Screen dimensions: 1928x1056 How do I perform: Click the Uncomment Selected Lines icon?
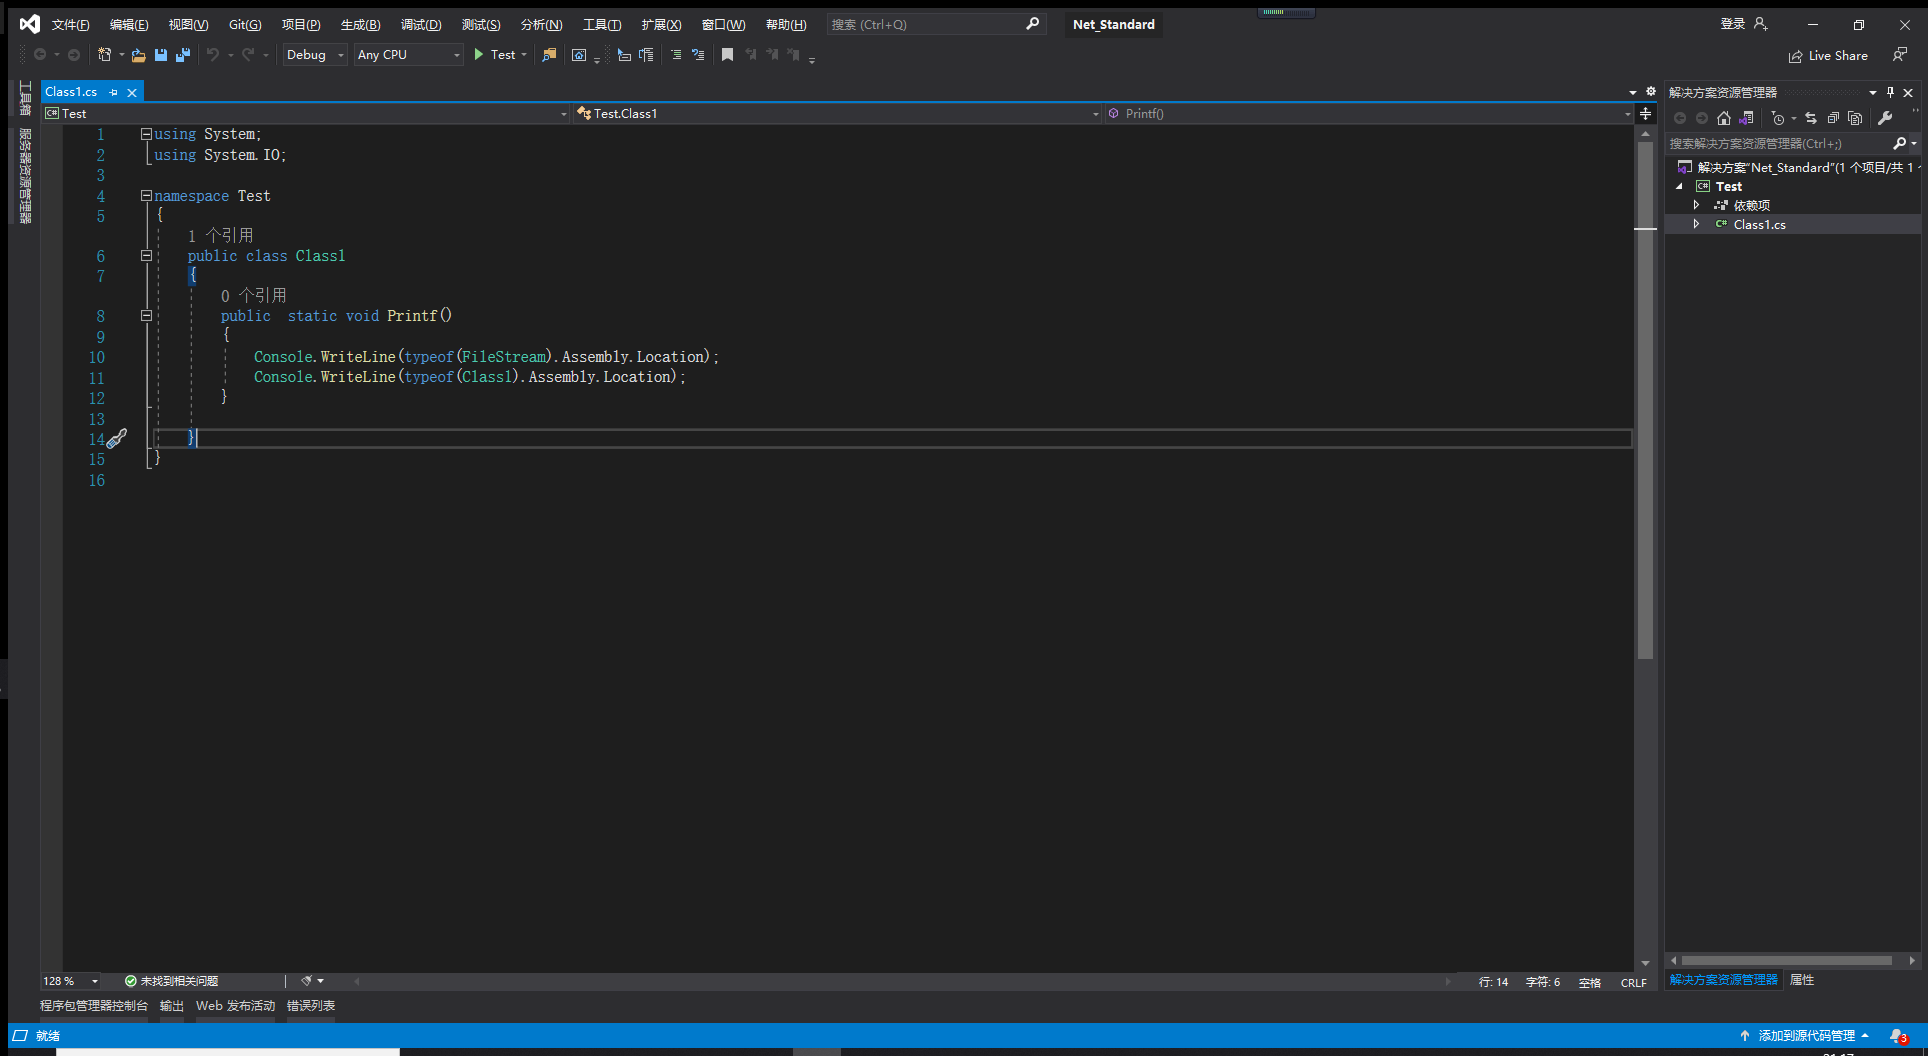[x=698, y=55]
